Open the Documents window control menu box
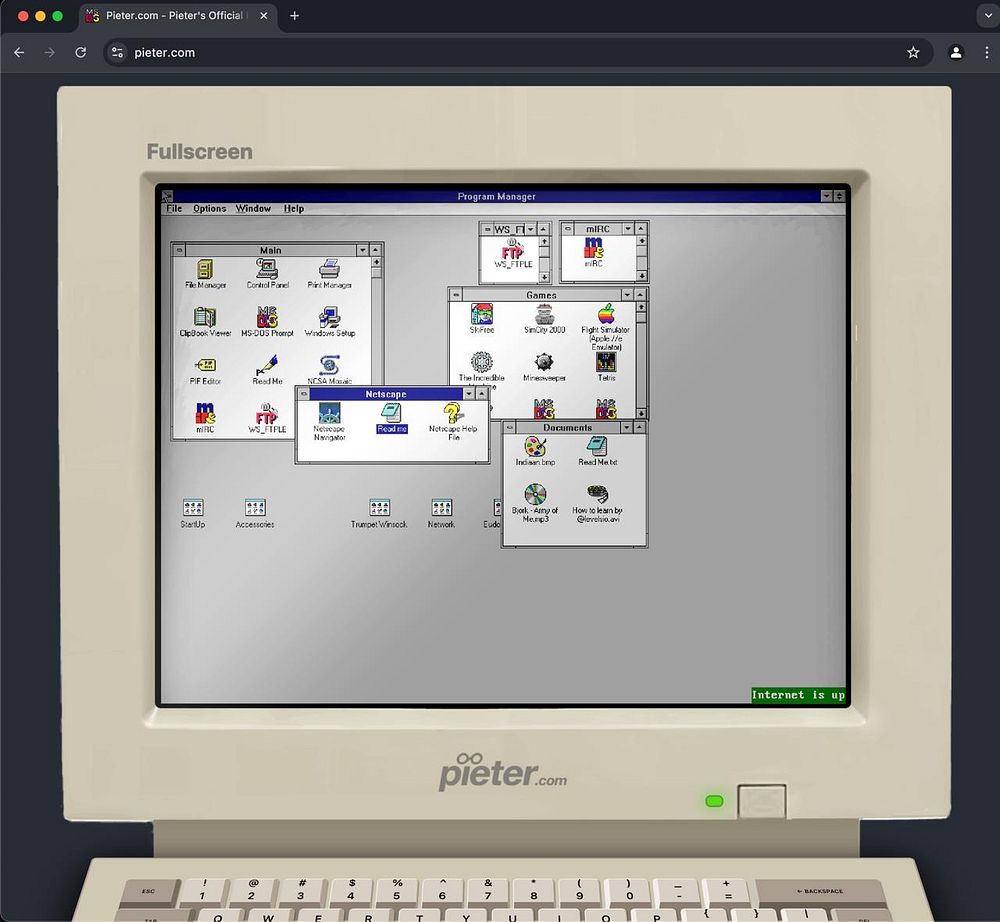 (510, 427)
